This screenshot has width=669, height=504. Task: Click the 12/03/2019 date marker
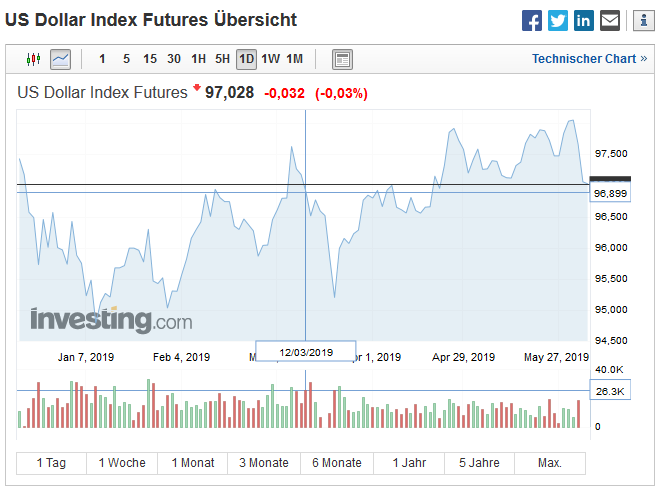click(306, 352)
